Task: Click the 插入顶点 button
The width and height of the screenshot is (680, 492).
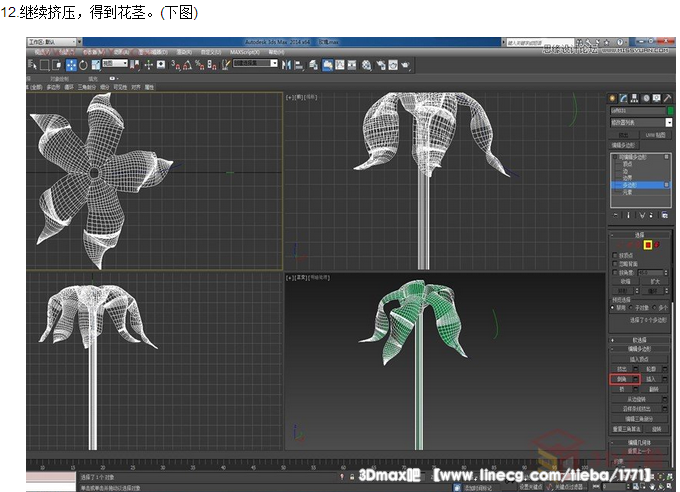Action: click(639, 359)
